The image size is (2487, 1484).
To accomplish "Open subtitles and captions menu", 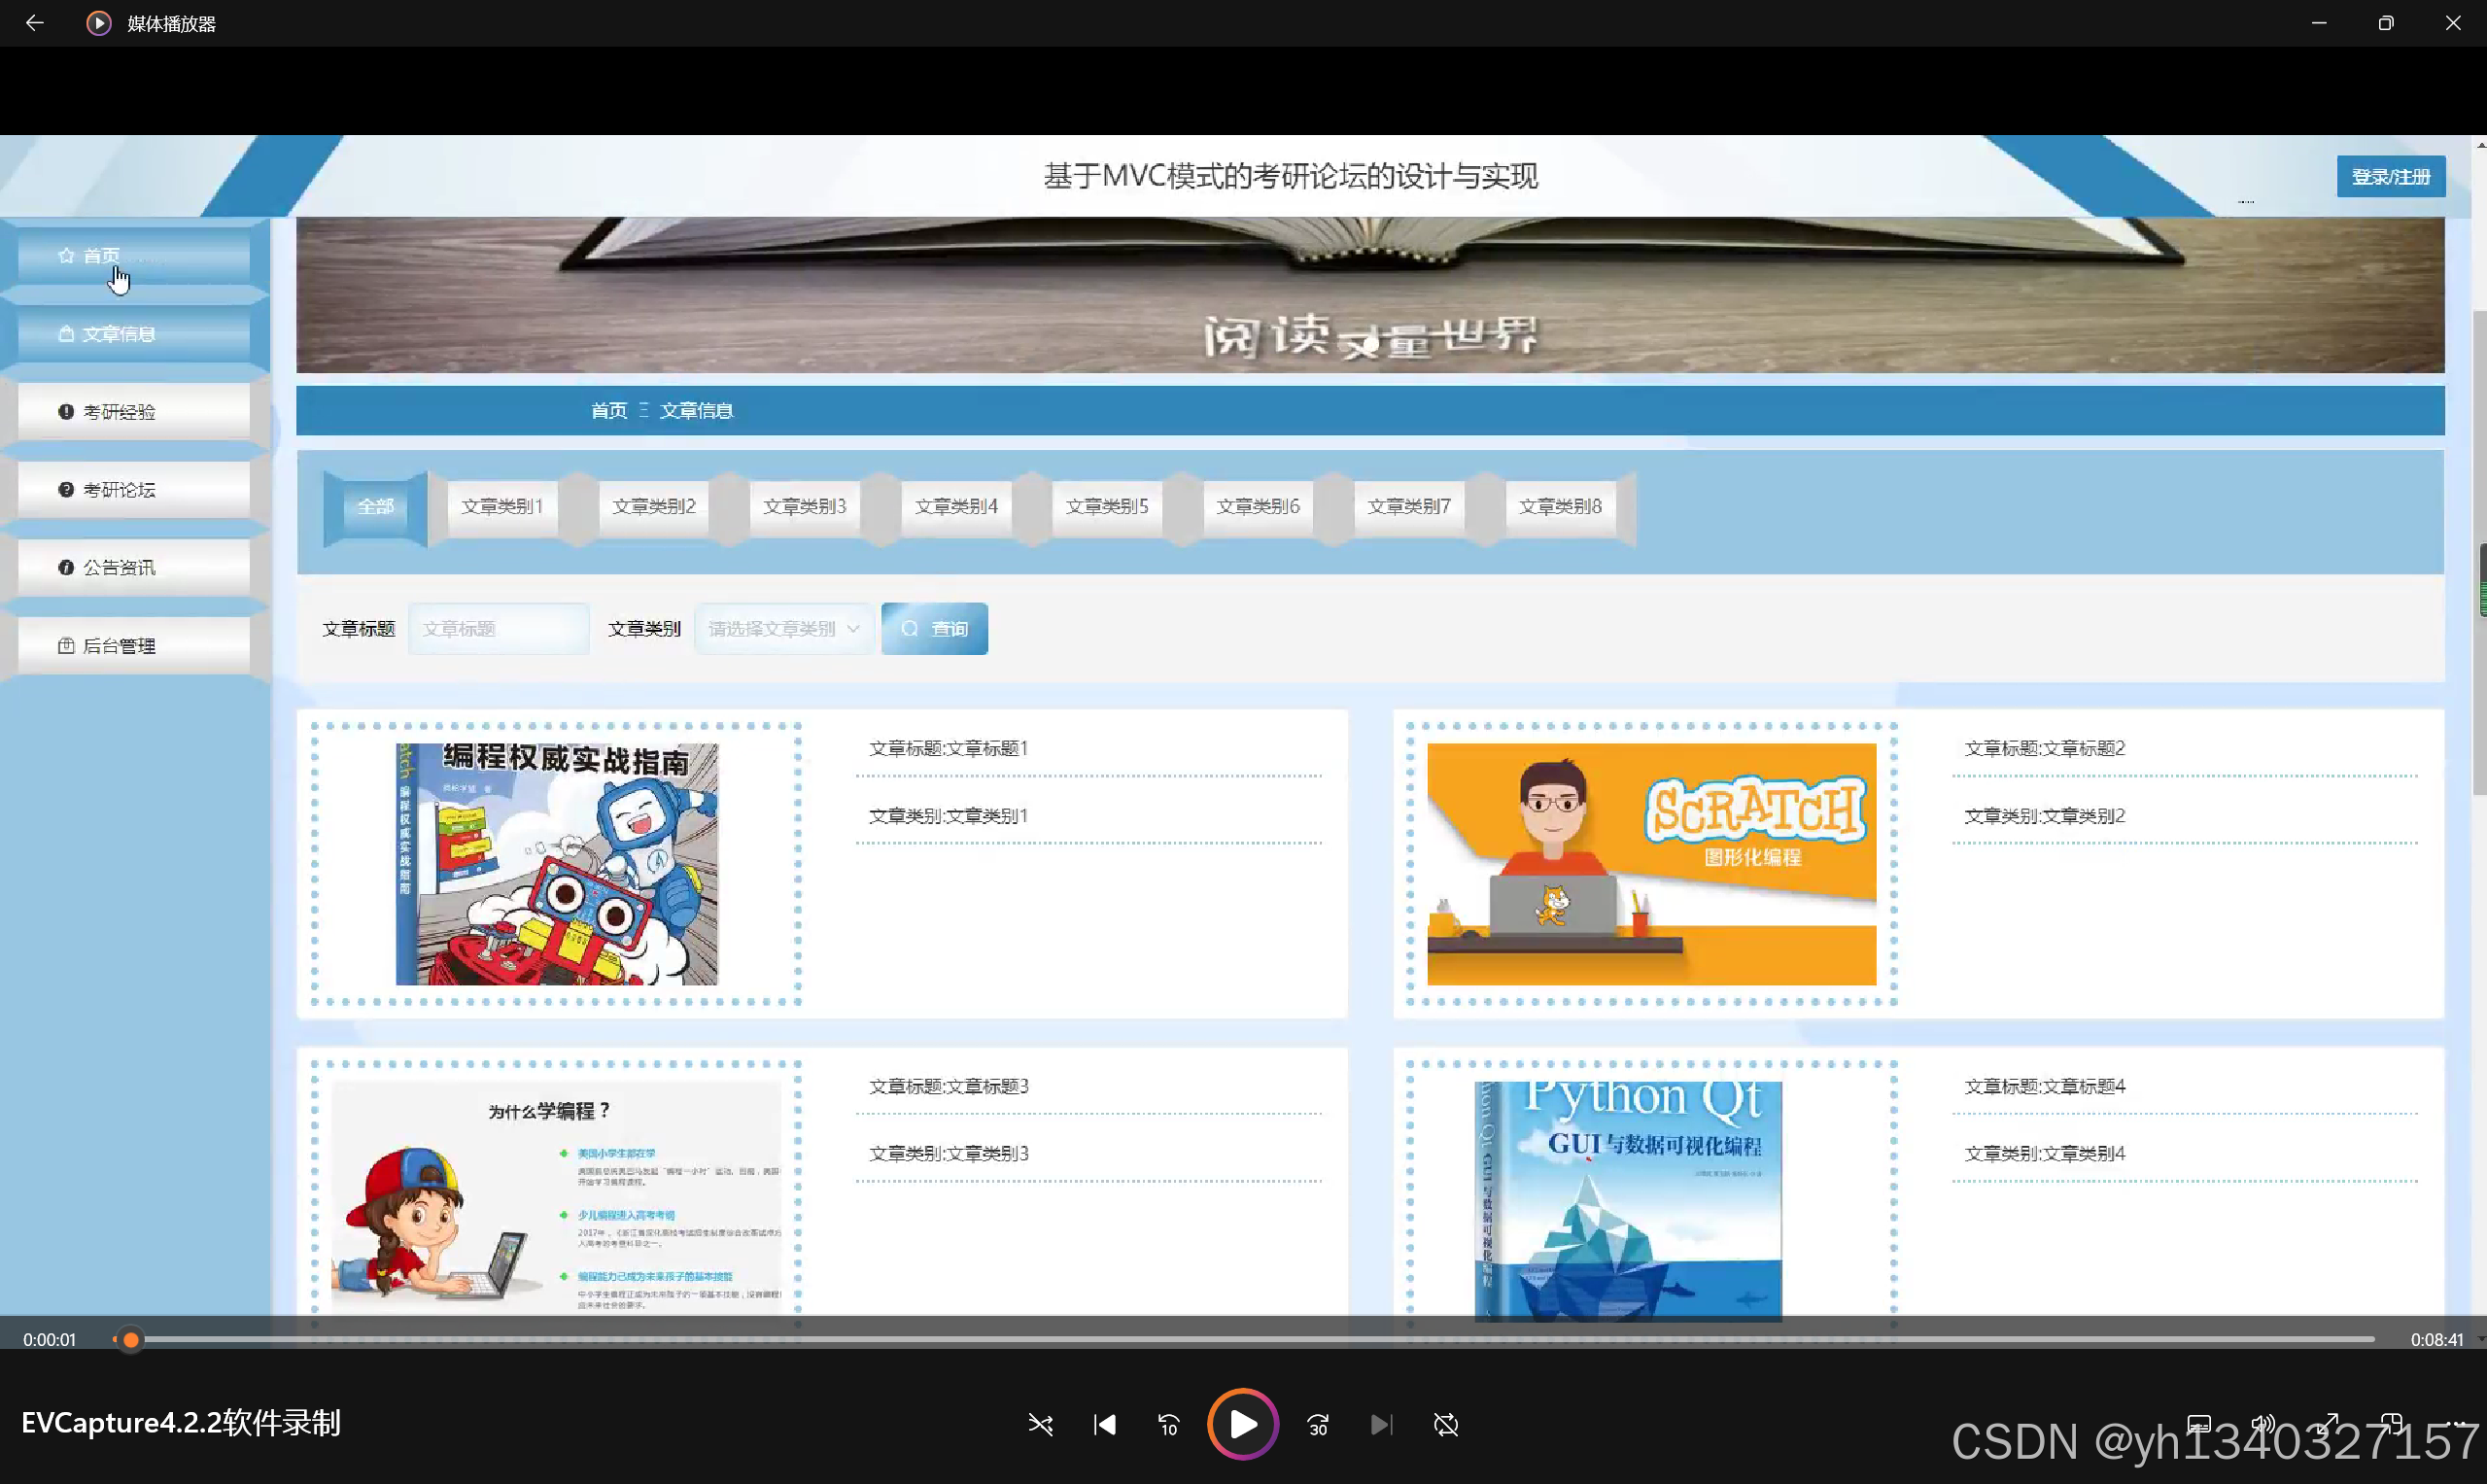I will 2198,1424.
